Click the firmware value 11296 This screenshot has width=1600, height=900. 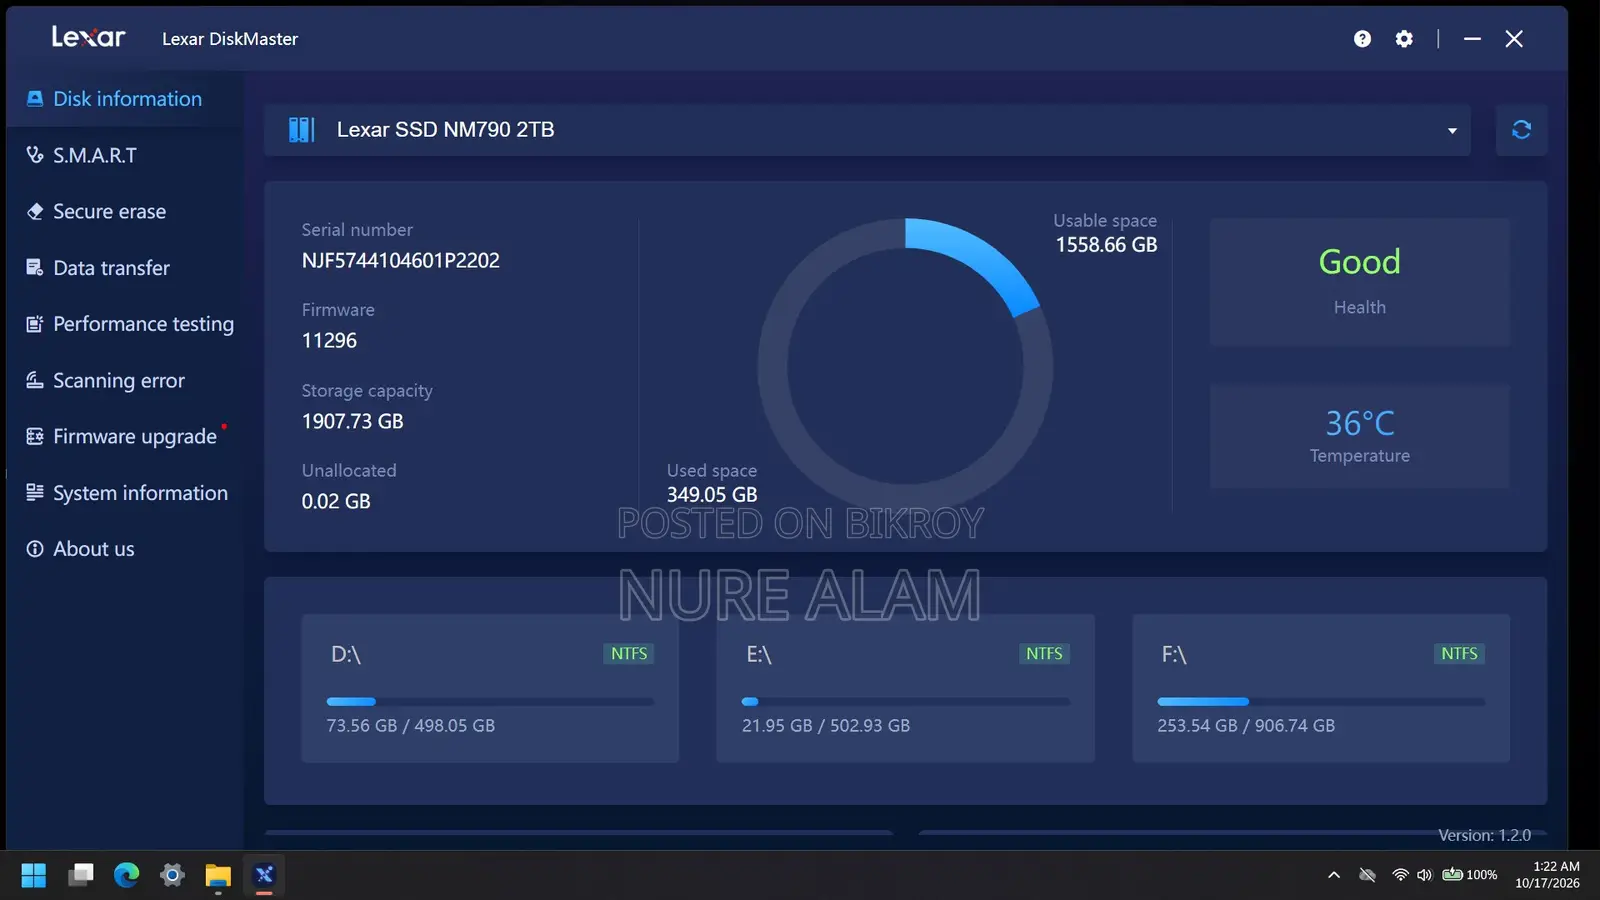(x=329, y=341)
